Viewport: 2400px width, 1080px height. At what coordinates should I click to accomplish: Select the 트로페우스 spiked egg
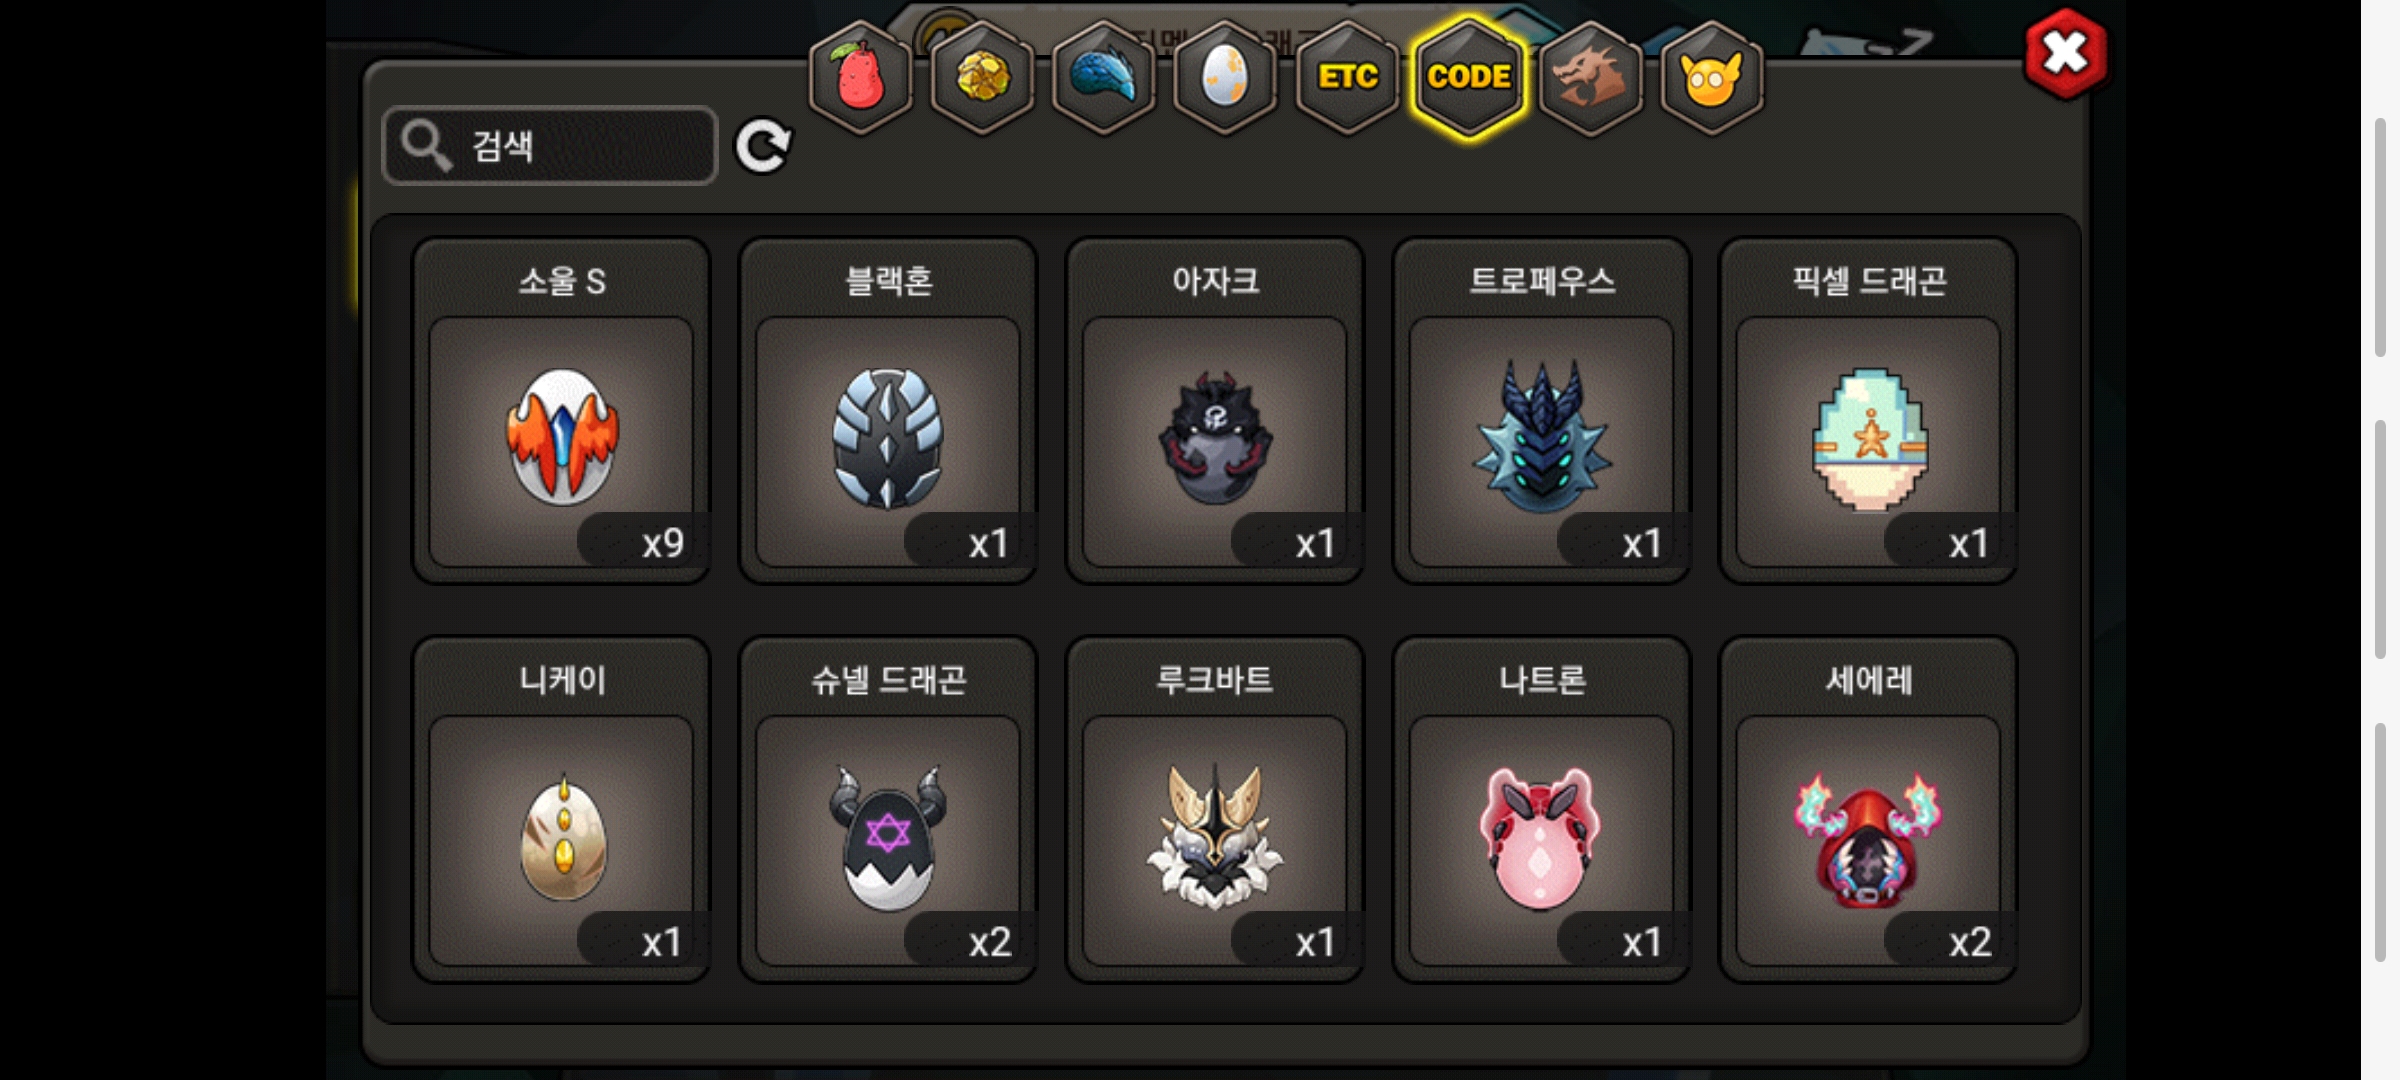(x=1541, y=410)
